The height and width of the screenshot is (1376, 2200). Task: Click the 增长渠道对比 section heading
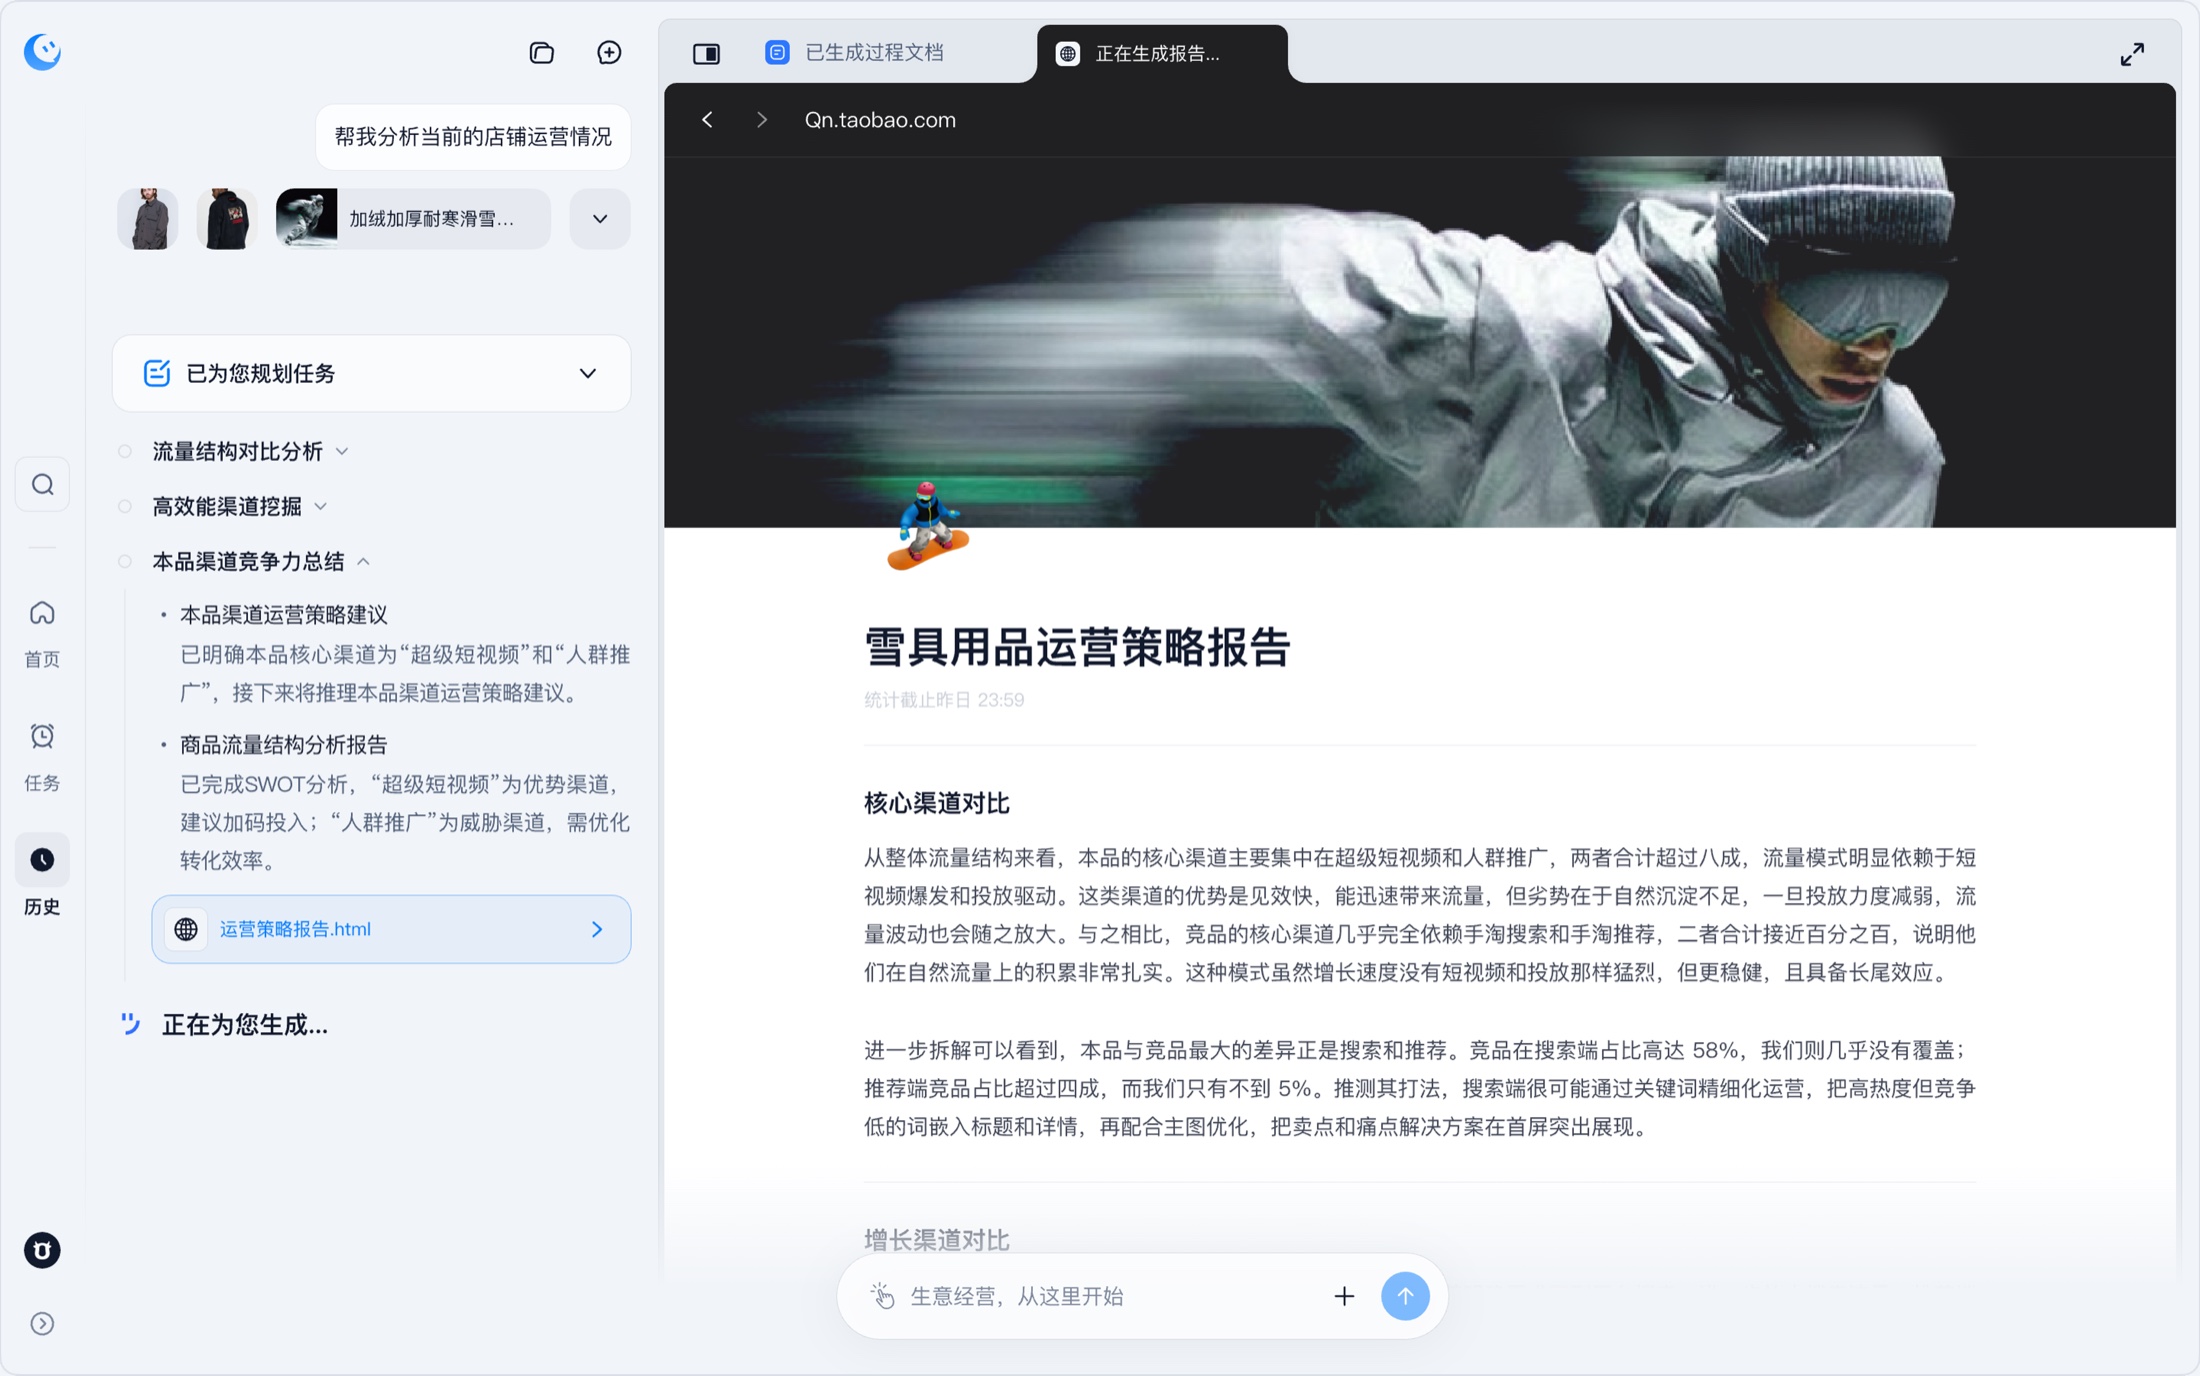point(937,1240)
